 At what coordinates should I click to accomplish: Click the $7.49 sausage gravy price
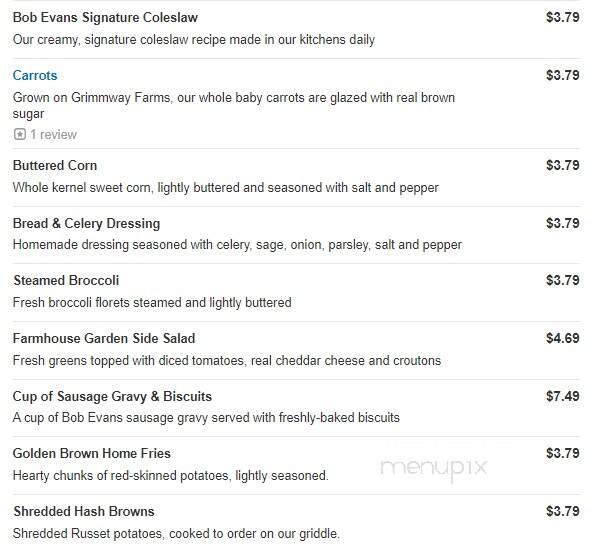pyautogui.click(x=563, y=396)
